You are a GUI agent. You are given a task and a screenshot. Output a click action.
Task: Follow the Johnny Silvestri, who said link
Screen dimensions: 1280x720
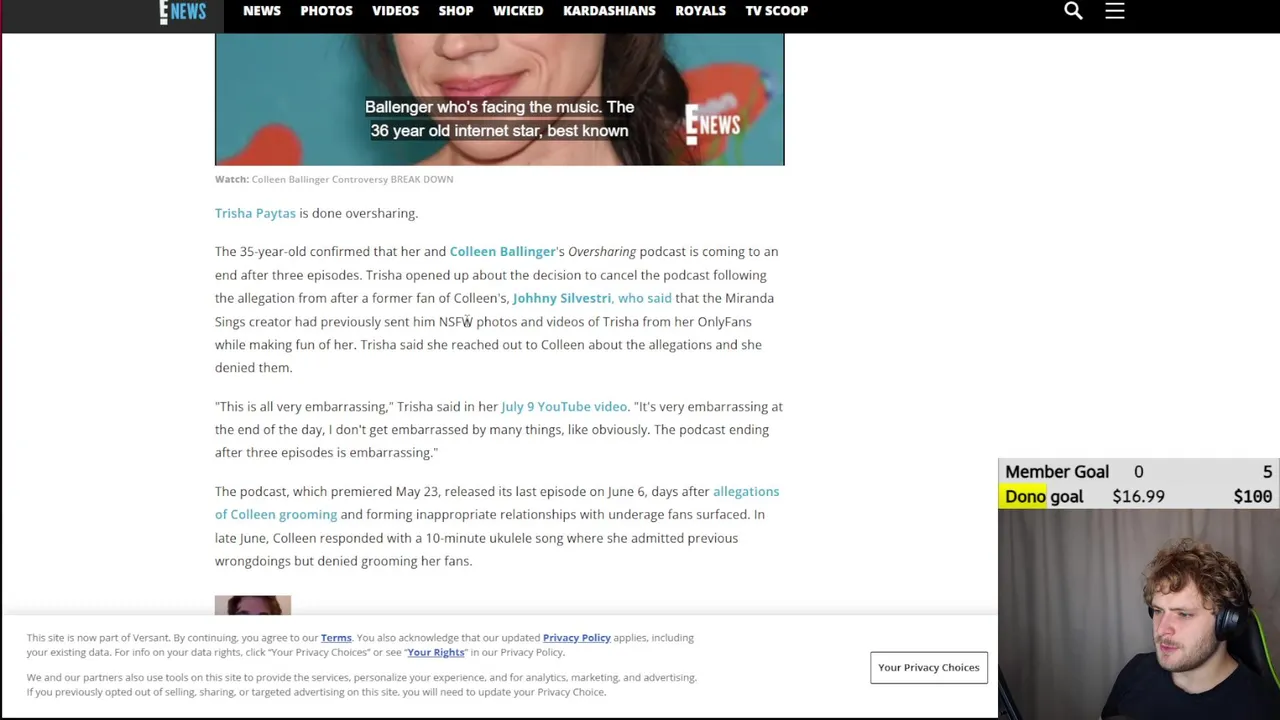click(x=592, y=298)
